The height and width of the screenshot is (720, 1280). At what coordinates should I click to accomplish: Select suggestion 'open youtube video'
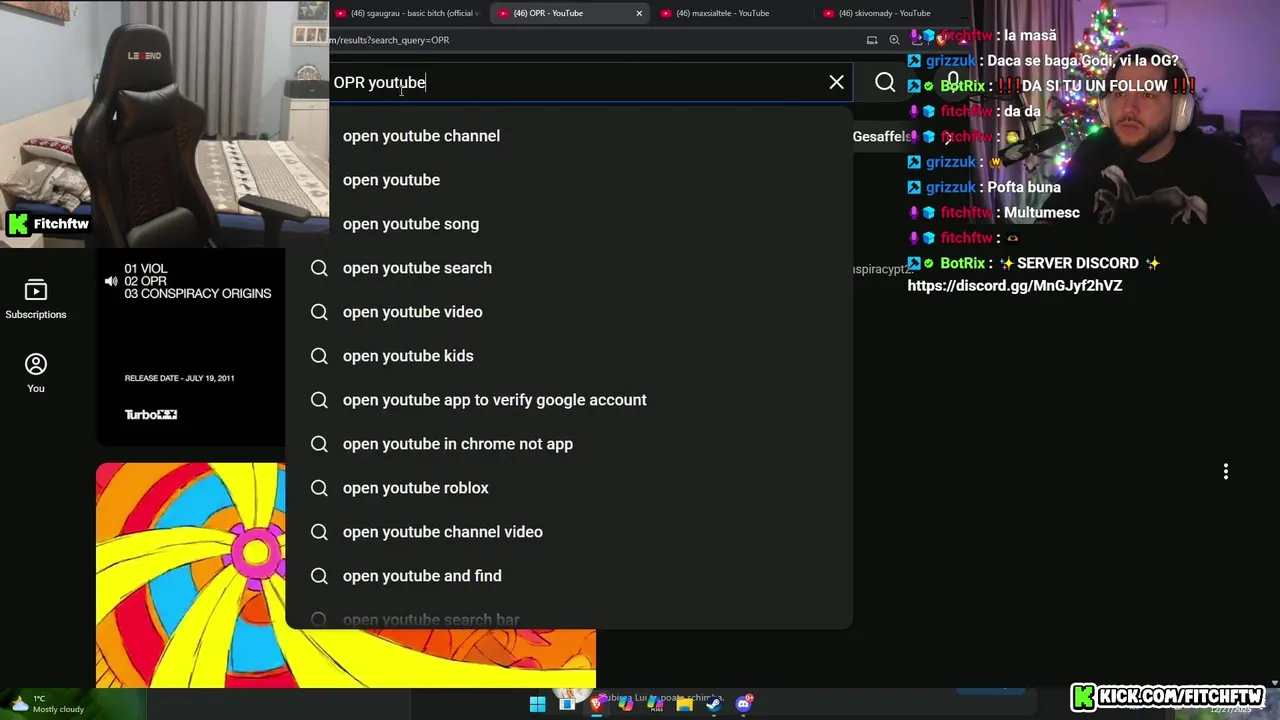pos(569,312)
